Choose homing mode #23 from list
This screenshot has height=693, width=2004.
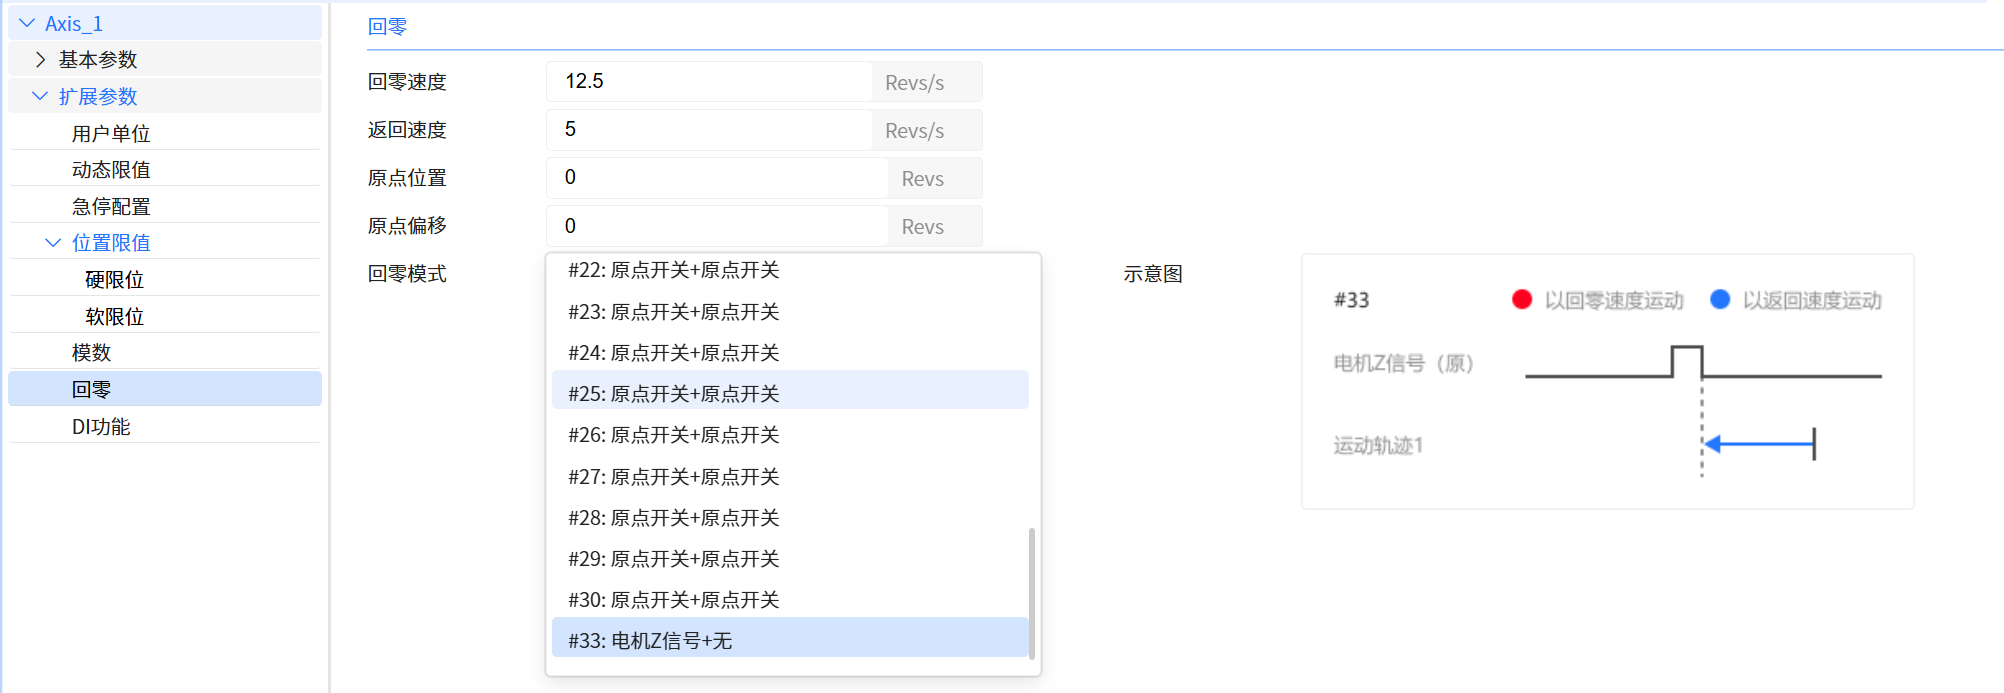tap(790, 311)
